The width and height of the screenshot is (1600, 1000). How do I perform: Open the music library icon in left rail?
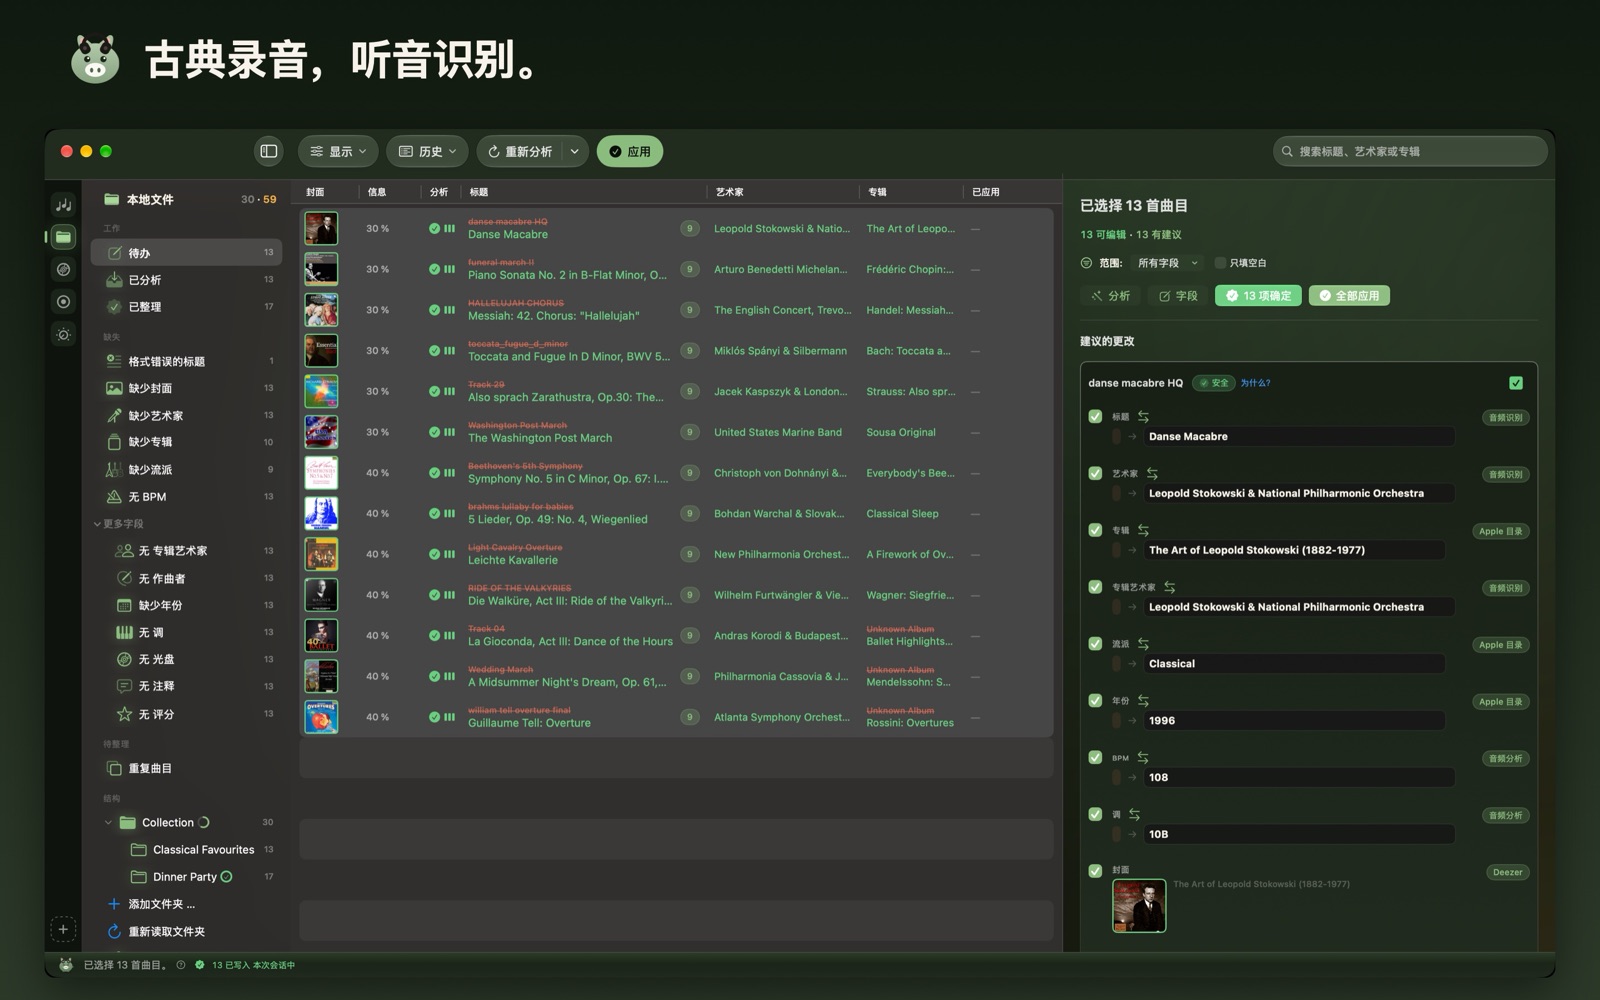(63, 205)
